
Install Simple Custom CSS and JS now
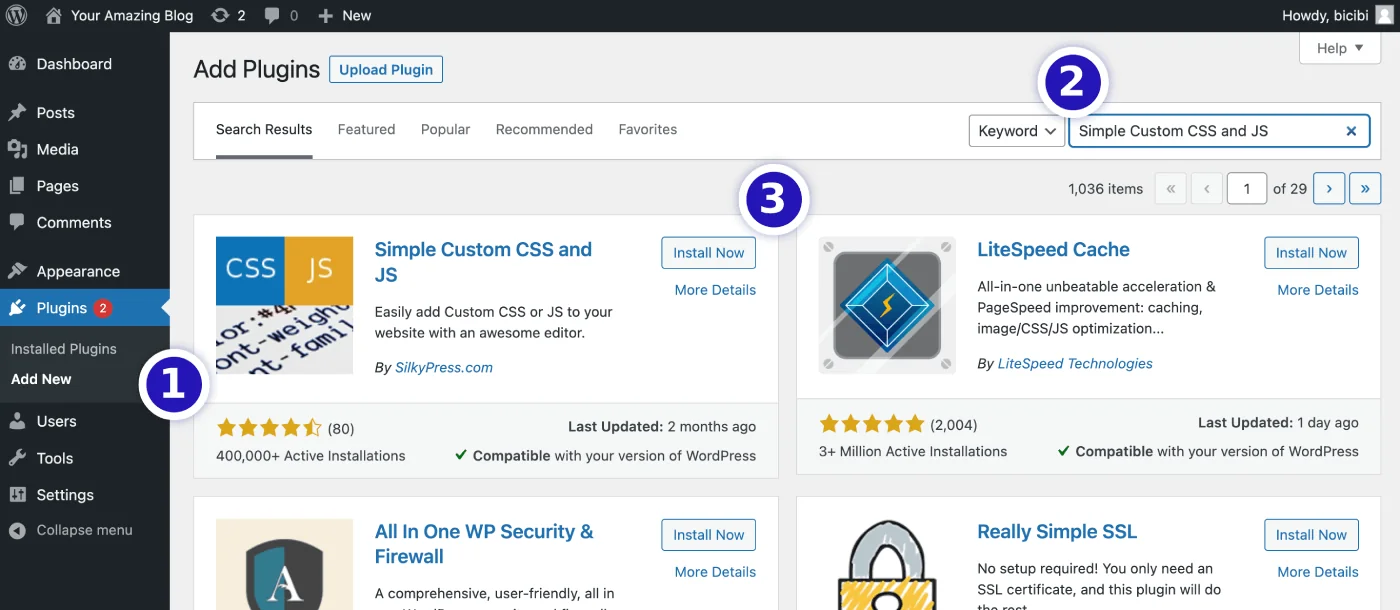pyautogui.click(x=708, y=253)
